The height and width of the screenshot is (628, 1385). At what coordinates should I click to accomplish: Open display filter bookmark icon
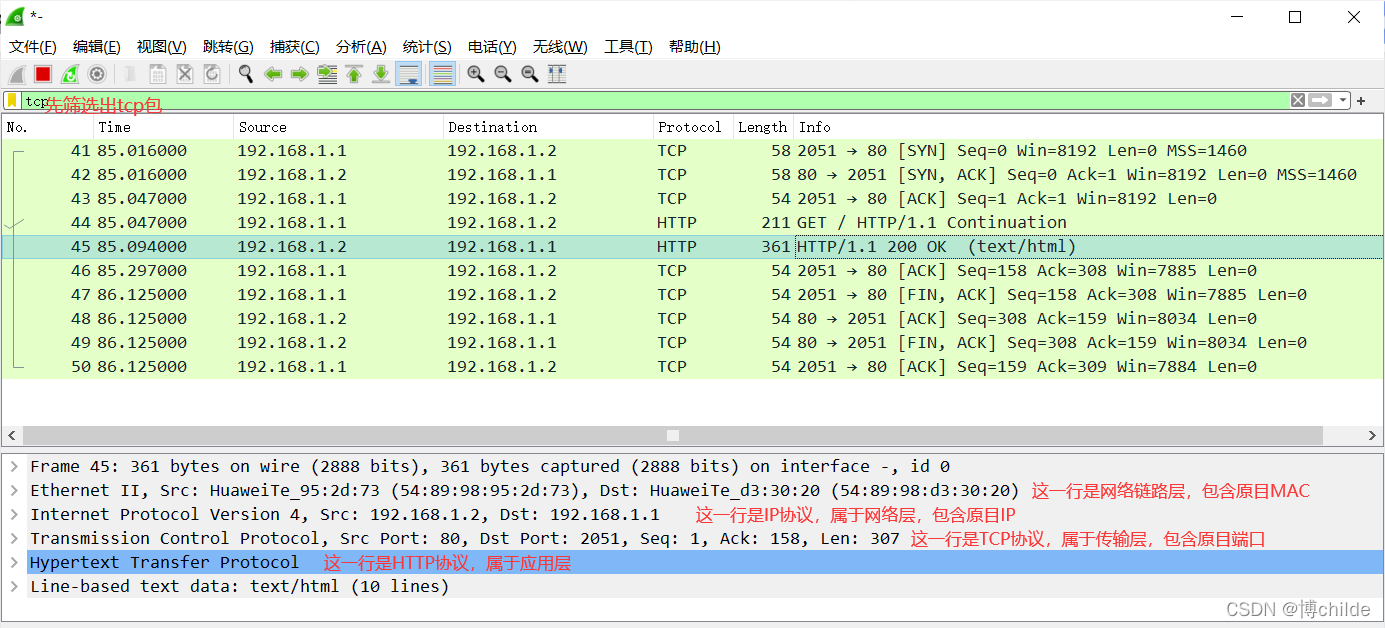(x=12, y=100)
